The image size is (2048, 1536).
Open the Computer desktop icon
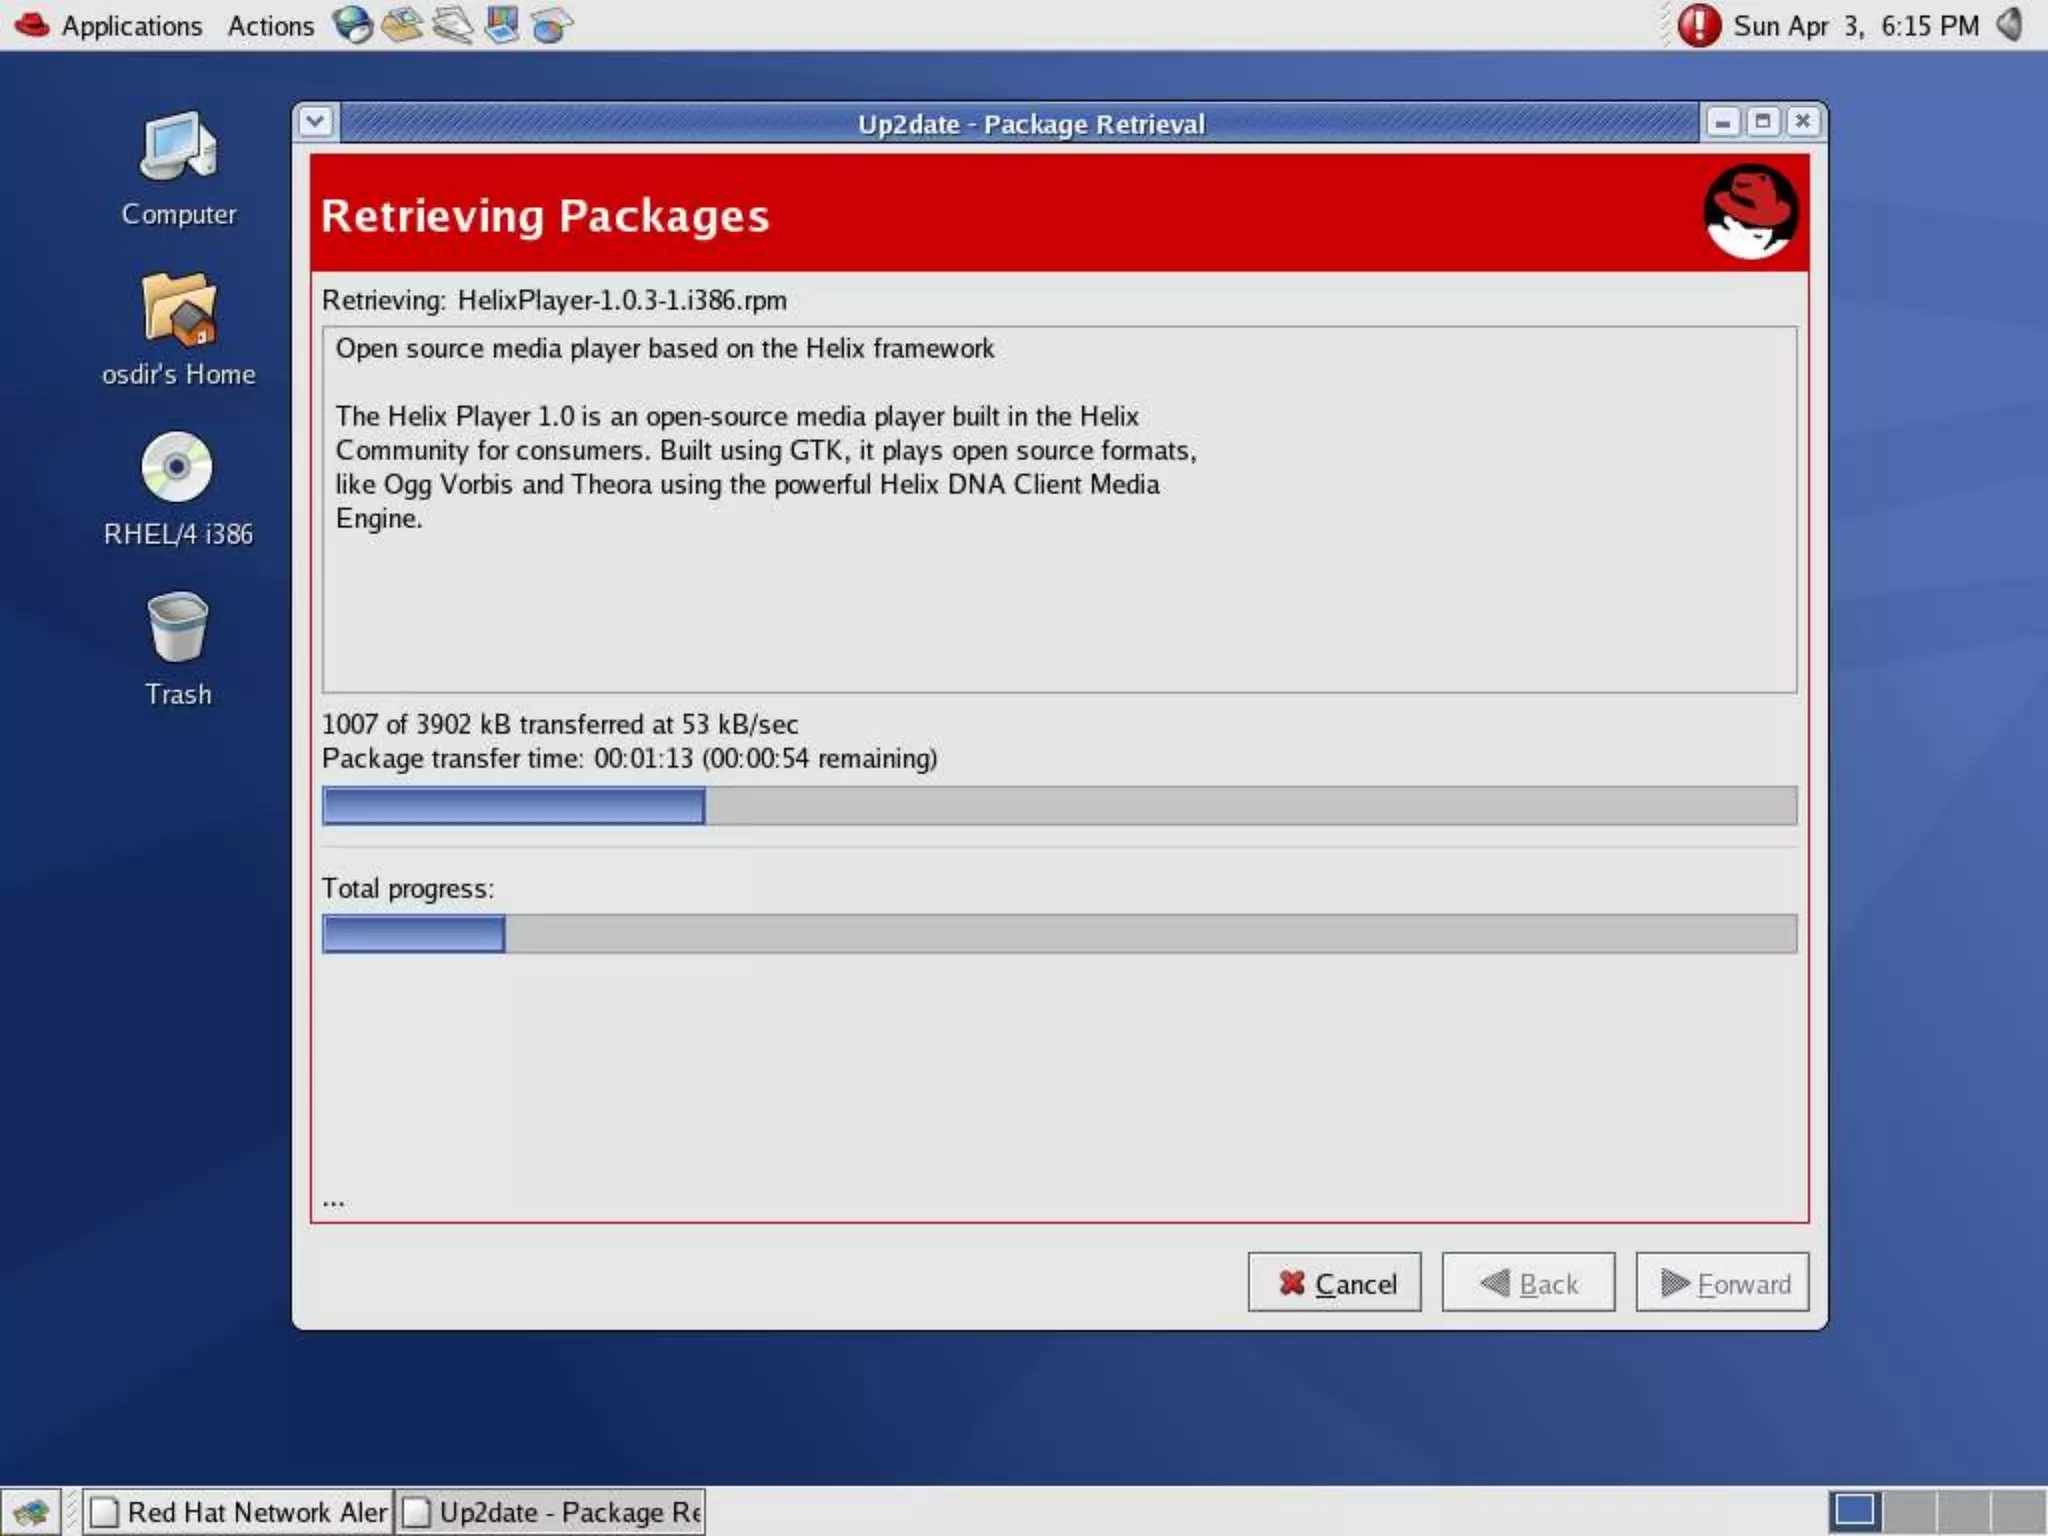(x=178, y=148)
